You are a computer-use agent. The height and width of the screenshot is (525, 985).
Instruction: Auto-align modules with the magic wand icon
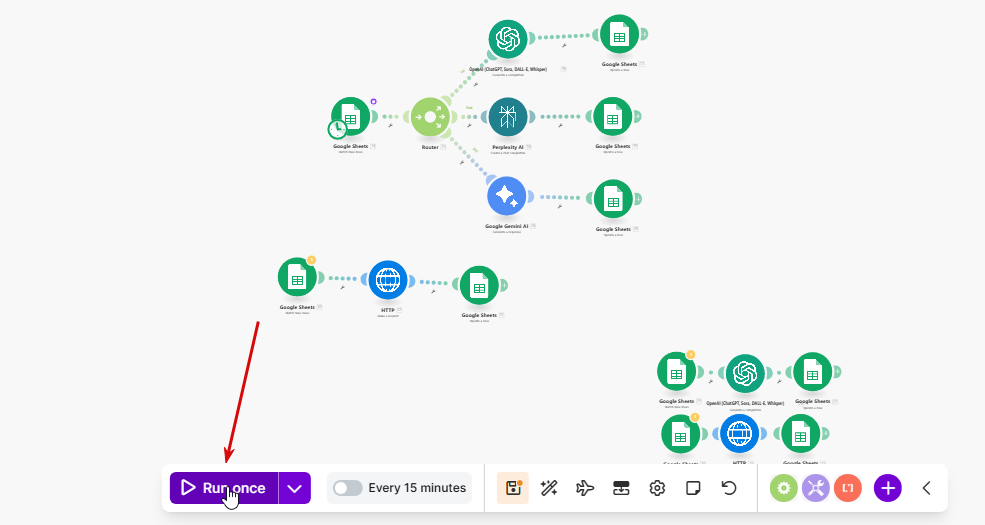coord(549,488)
